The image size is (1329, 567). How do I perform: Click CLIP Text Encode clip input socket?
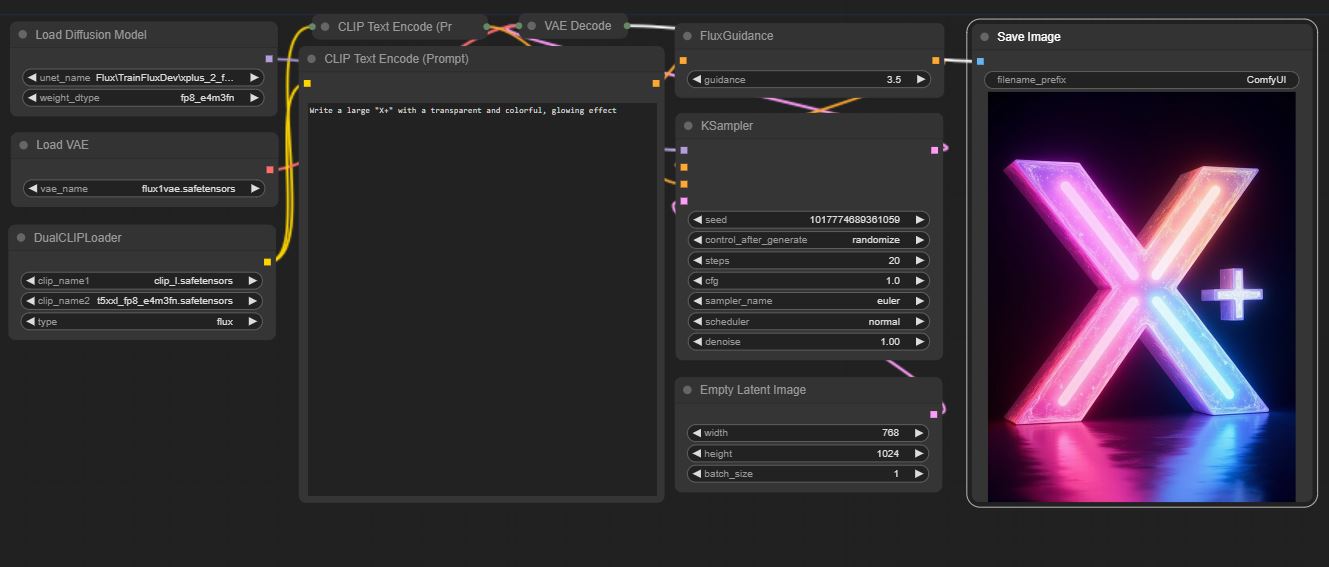(x=307, y=84)
